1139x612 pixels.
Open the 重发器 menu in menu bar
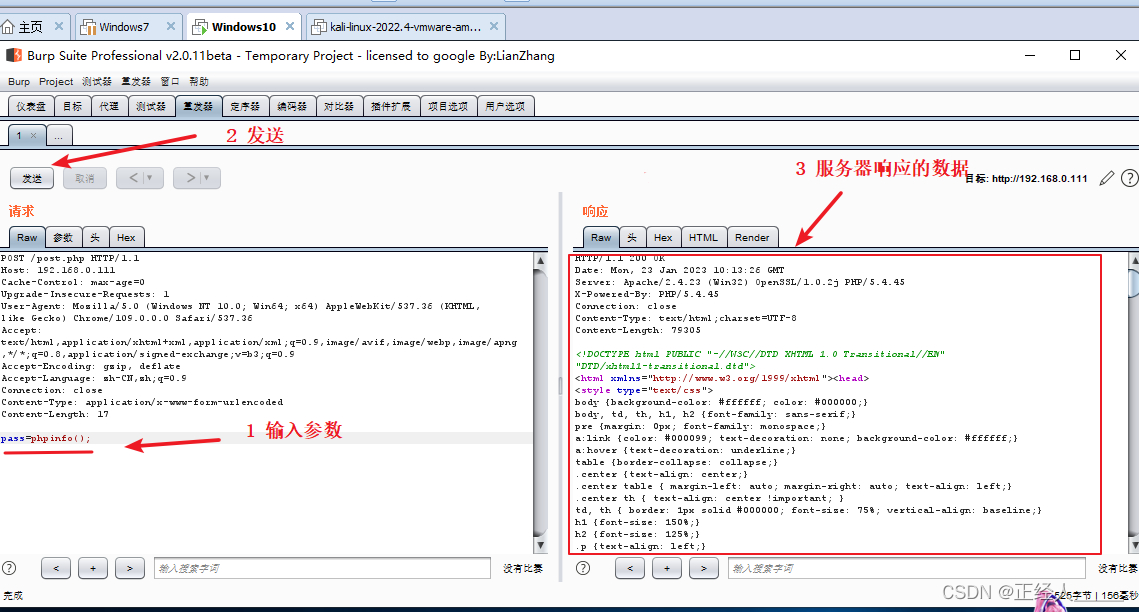tap(136, 81)
